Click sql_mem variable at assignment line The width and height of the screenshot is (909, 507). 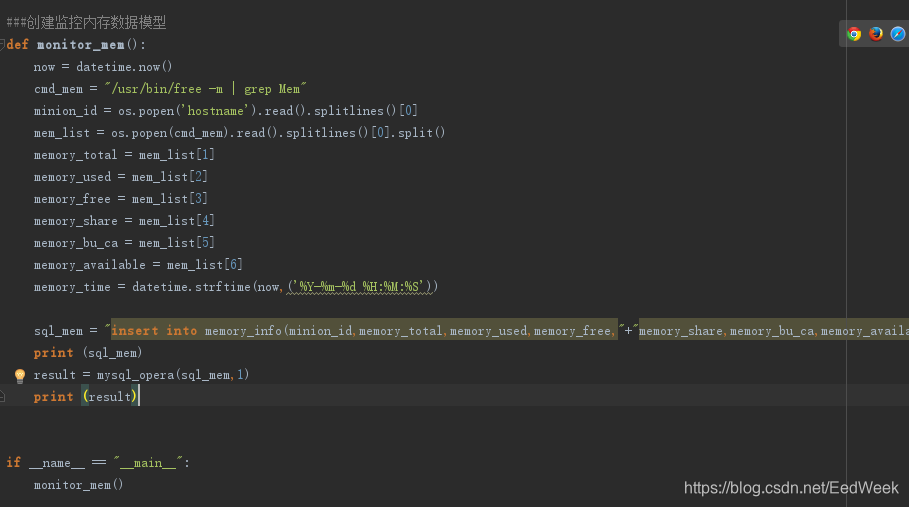pyautogui.click(x=58, y=331)
